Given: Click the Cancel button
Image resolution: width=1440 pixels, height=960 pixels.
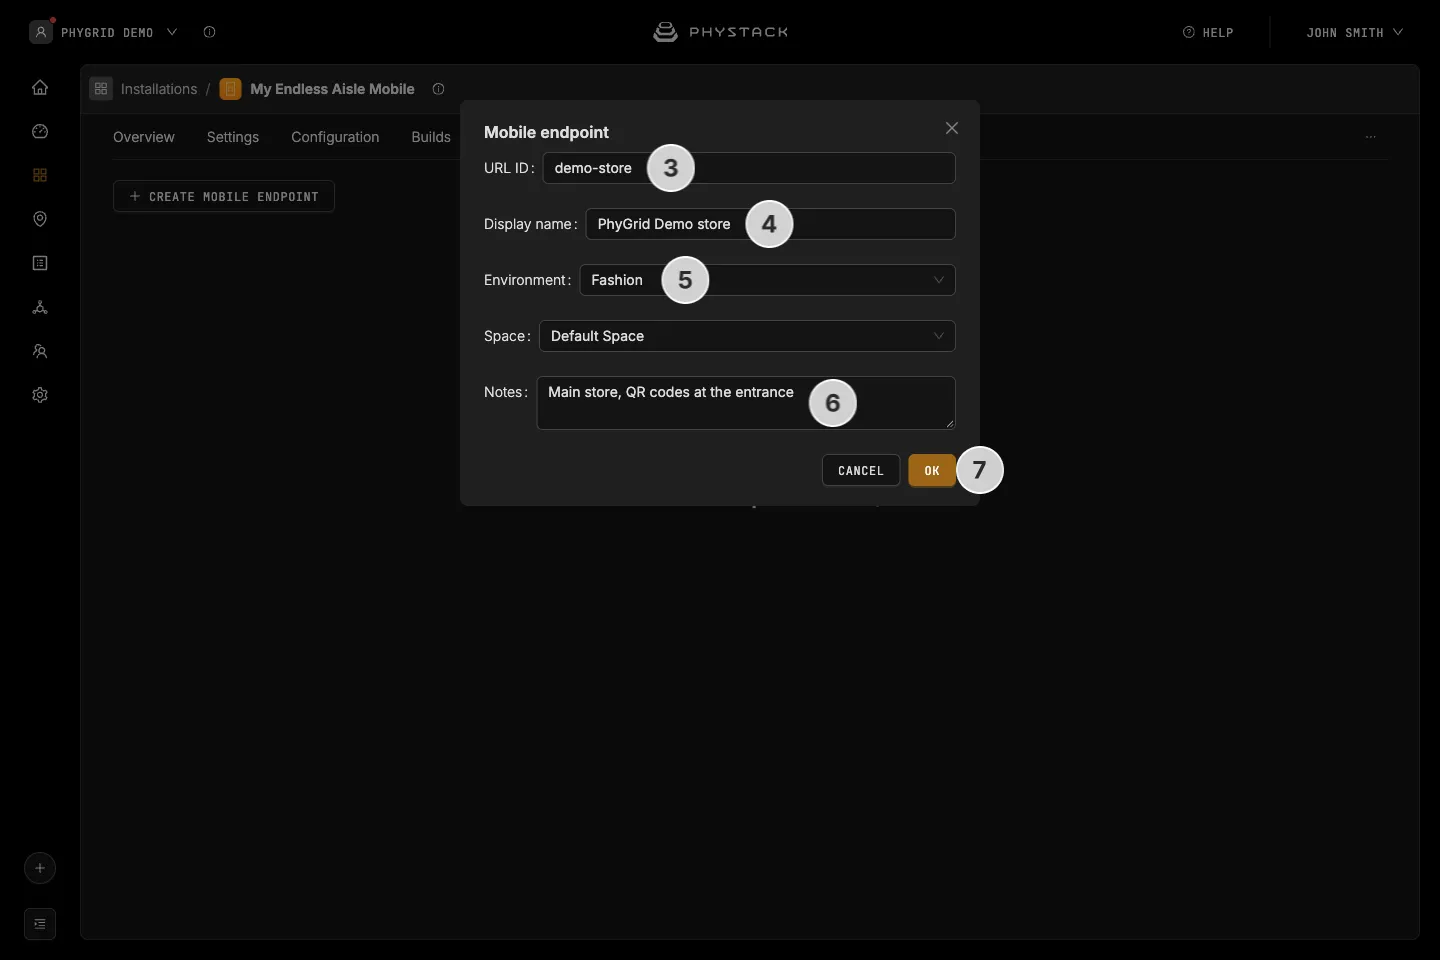Looking at the screenshot, I should [x=861, y=470].
